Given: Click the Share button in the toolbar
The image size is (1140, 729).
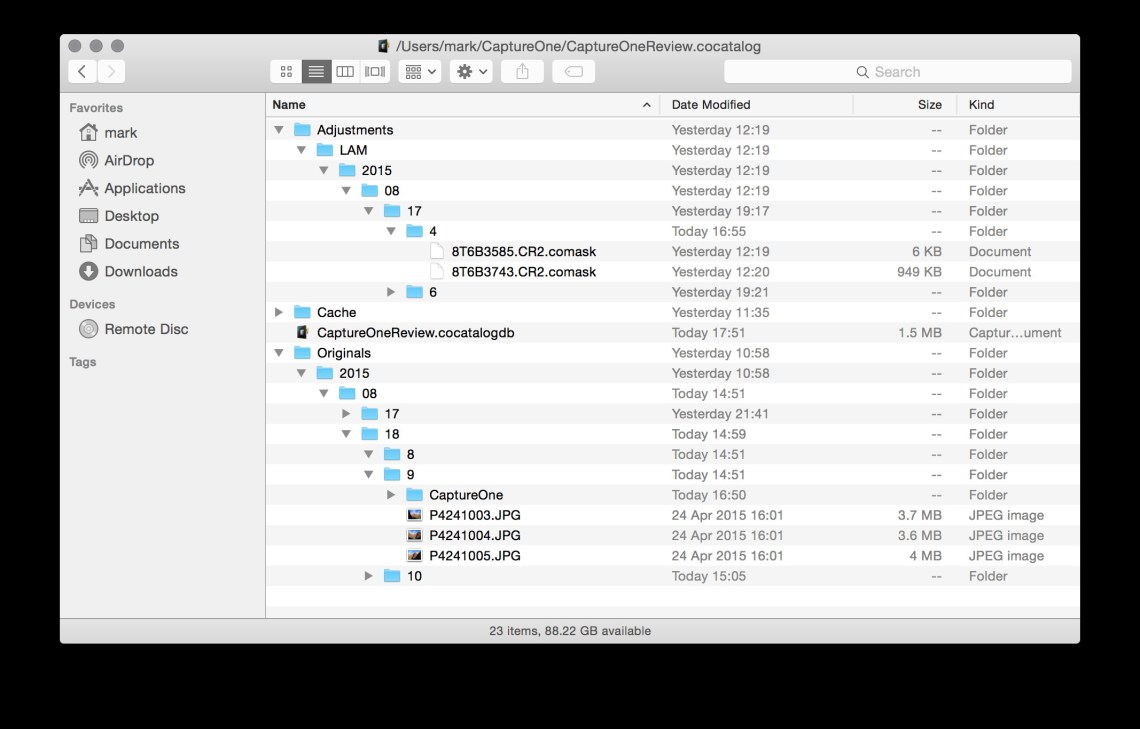Looking at the screenshot, I should (x=522, y=71).
